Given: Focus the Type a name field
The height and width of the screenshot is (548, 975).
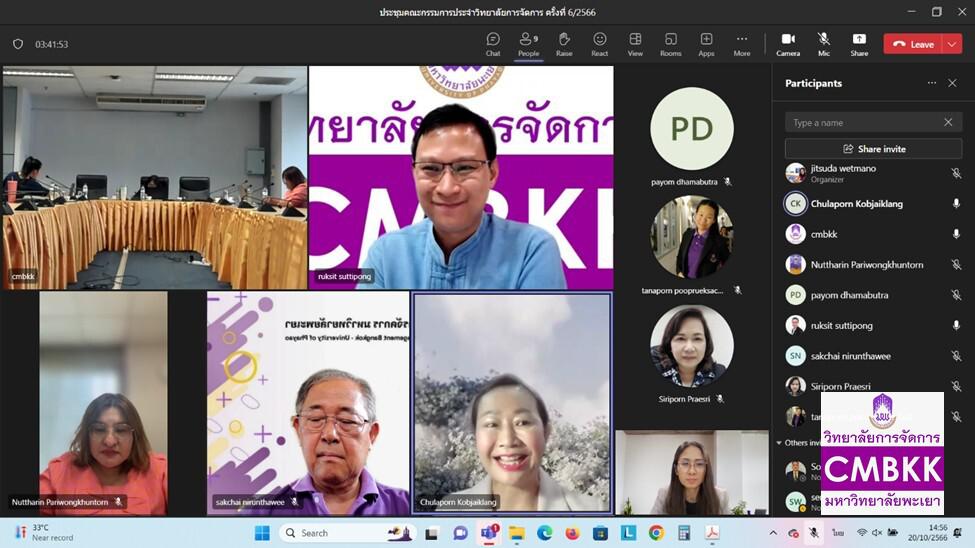Looking at the screenshot, I should pyautogui.click(x=873, y=123).
